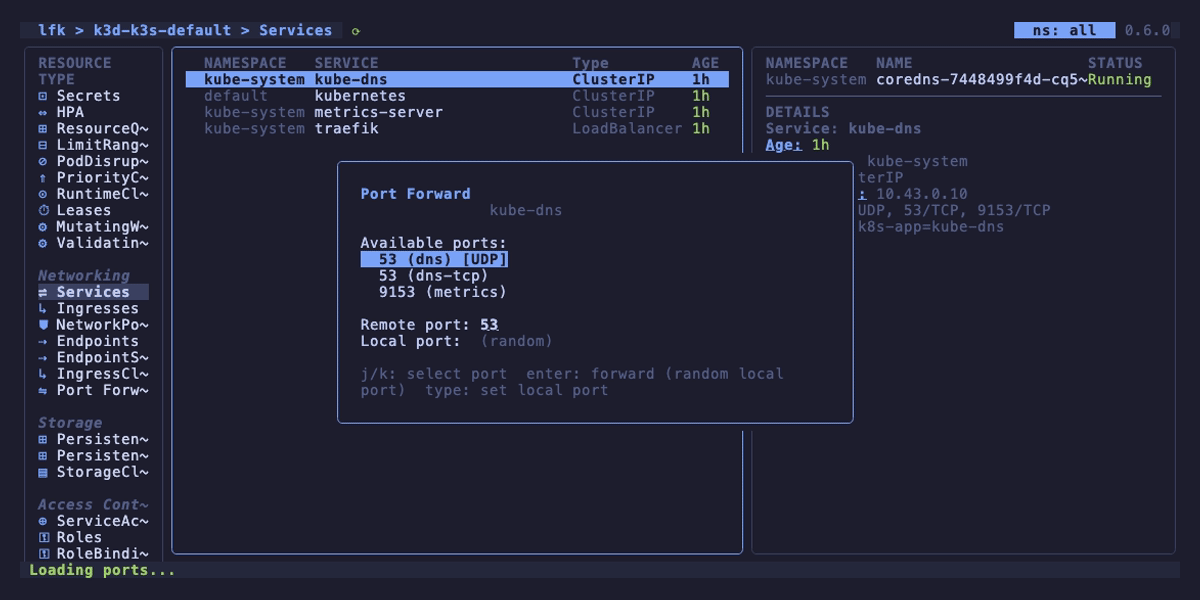Select the Ingresses corner-arrow icon
Image resolution: width=1200 pixels, height=600 pixels.
click(x=43, y=308)
